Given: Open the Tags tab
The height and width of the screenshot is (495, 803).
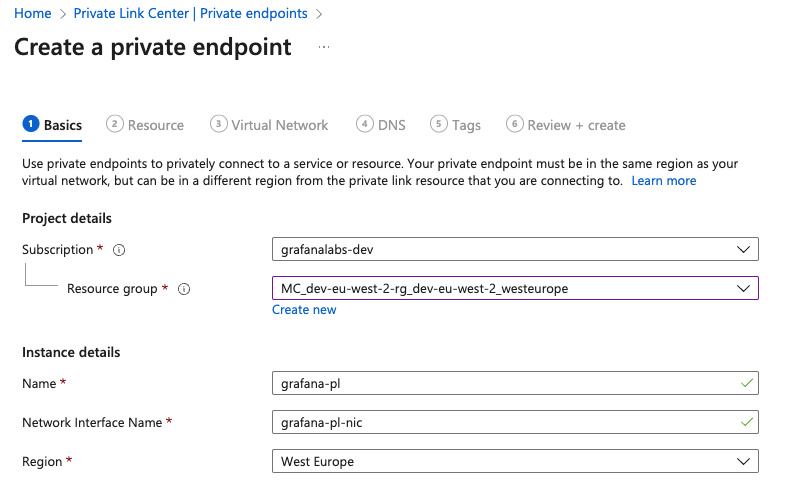Looking at the screenshot, I should 466,125.
